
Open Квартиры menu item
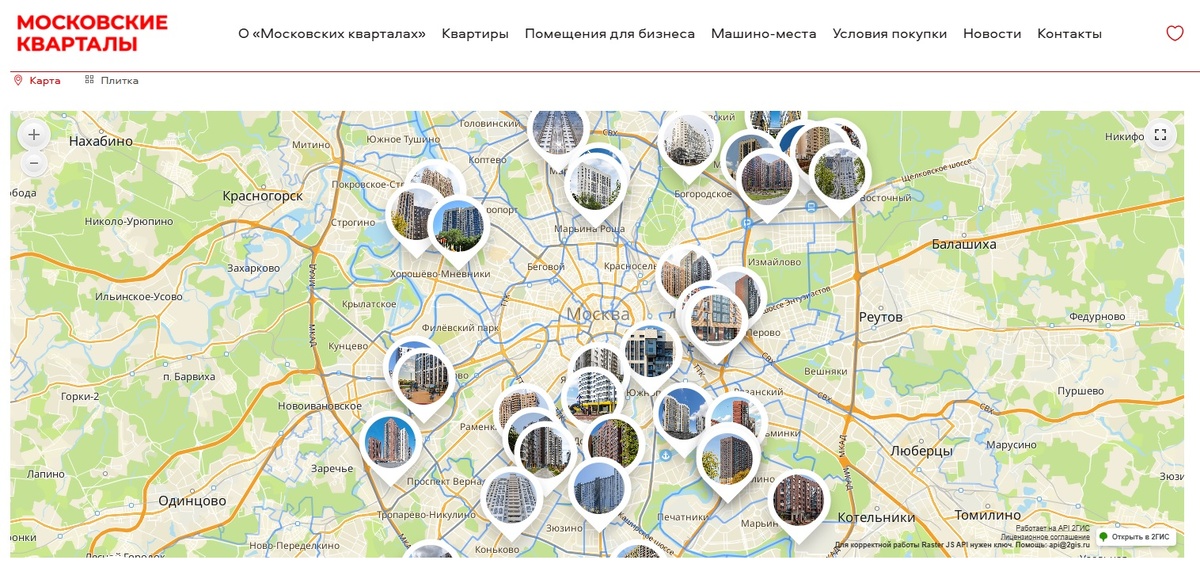pyautogui.click(x=475, y=34)
